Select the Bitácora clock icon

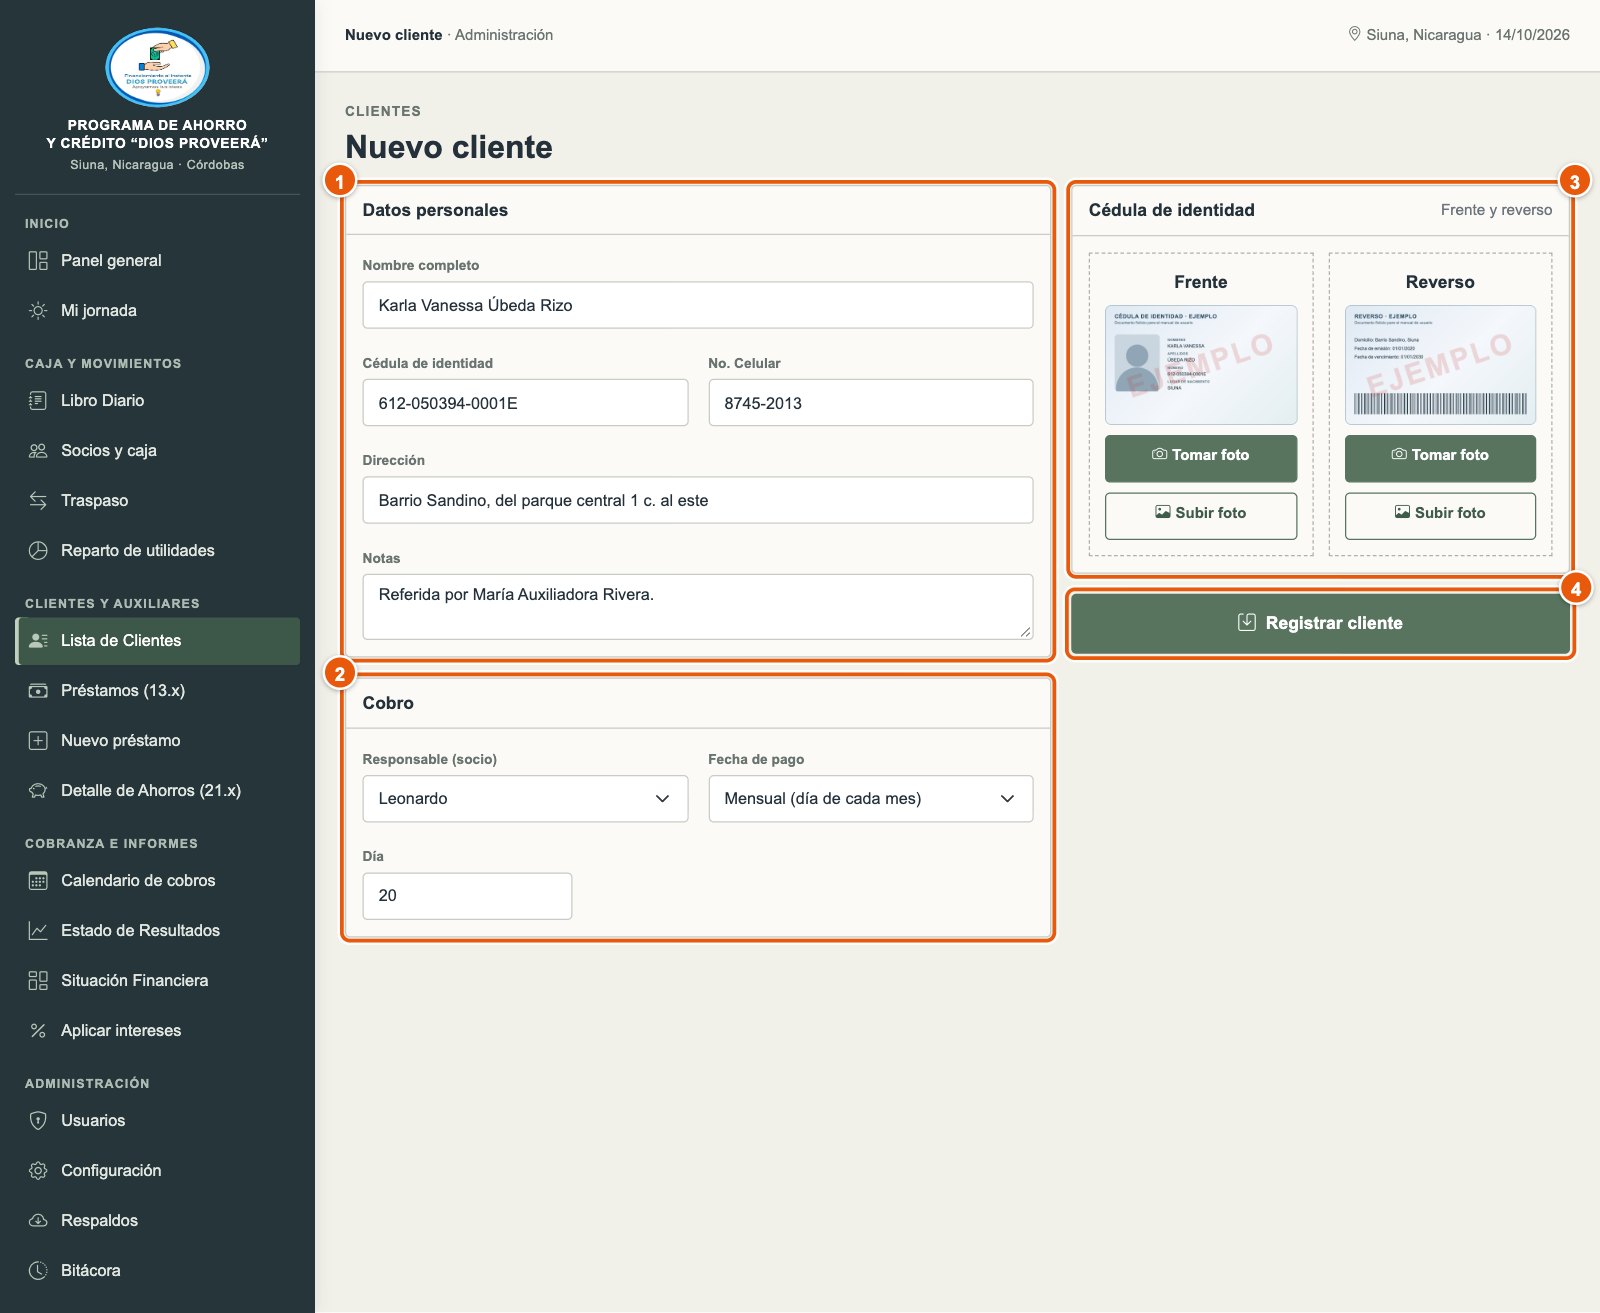38,1271
